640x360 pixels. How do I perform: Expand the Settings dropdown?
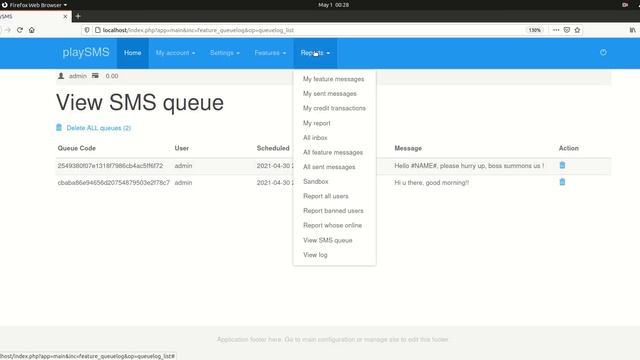click(x=224, y=53)
